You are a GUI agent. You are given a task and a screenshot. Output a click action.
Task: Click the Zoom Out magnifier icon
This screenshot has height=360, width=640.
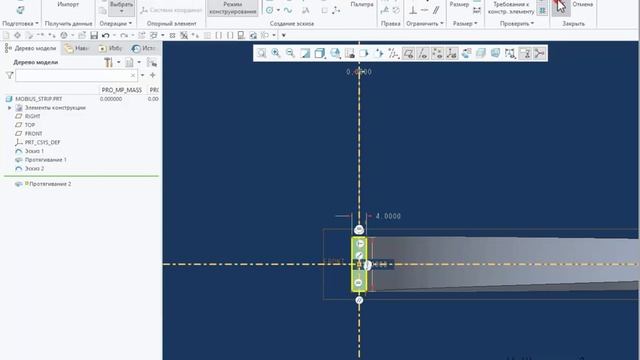point(290,53)
